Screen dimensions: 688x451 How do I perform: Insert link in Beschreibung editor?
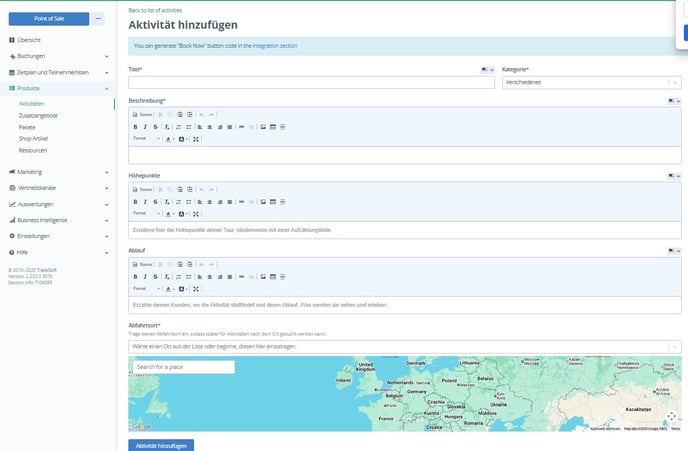pyautogui.click(x=241, y=127)
